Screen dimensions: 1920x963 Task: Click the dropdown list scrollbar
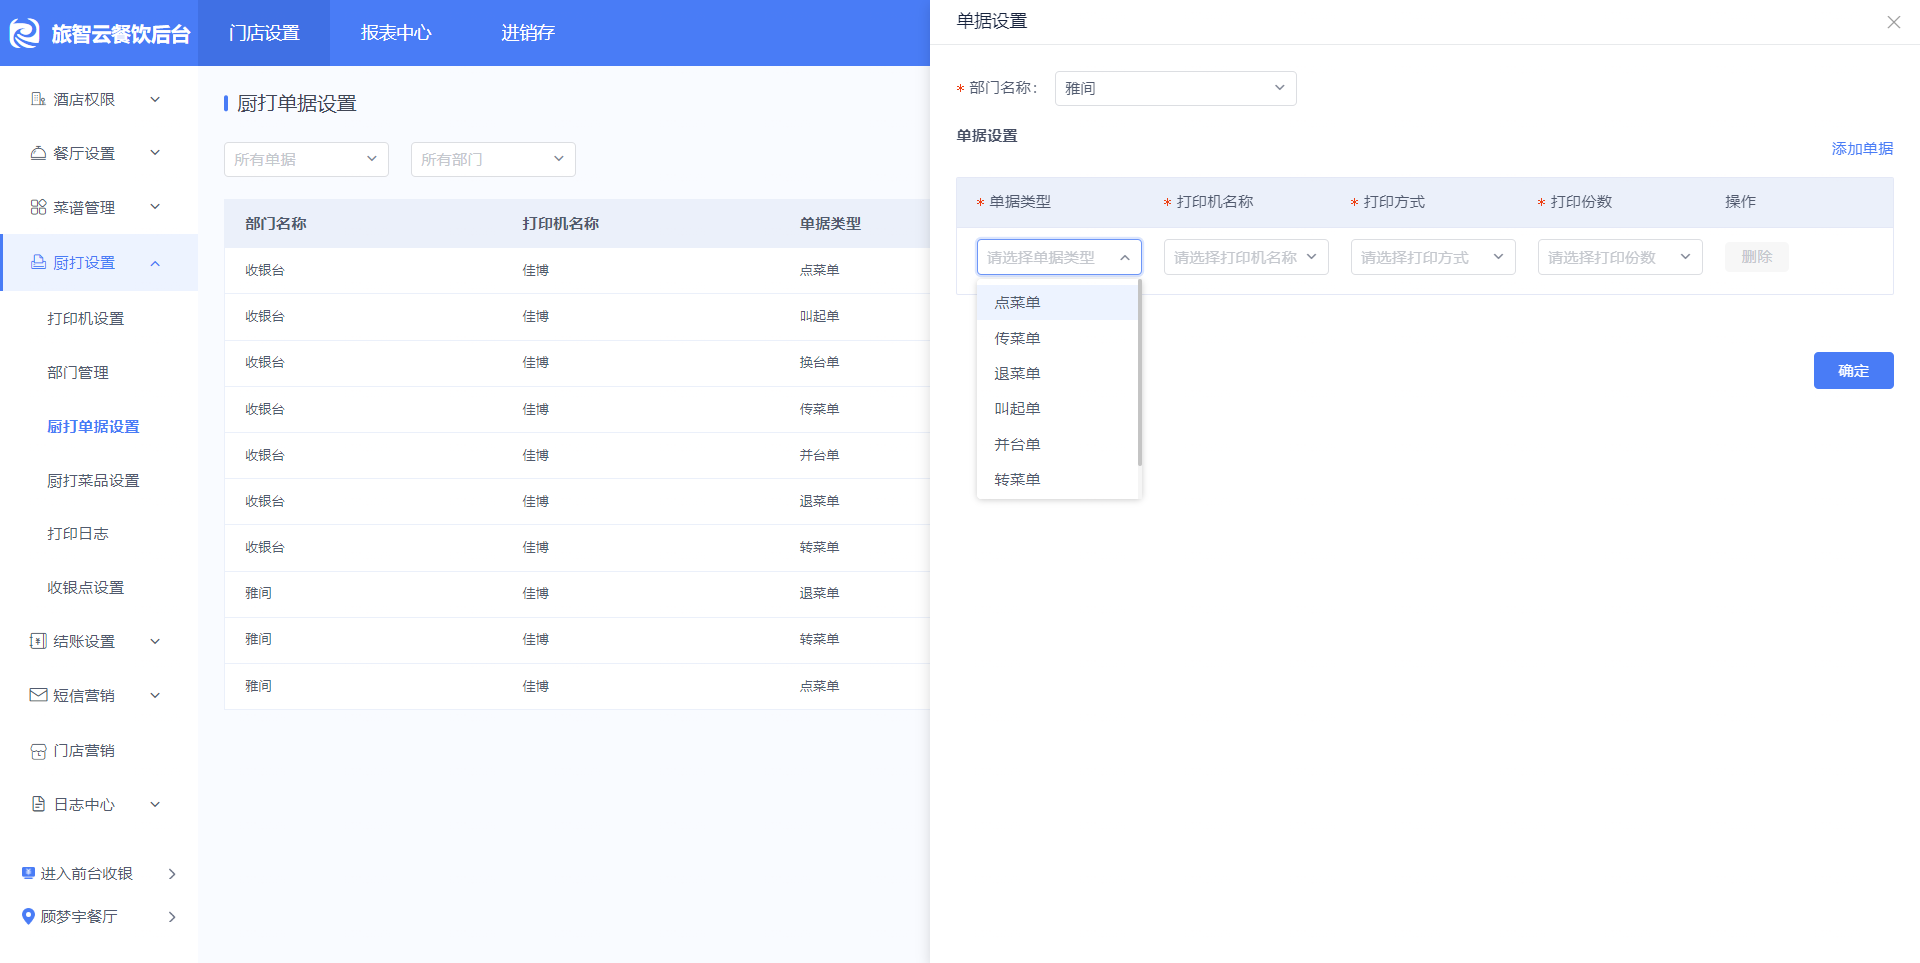[1139, 373]
